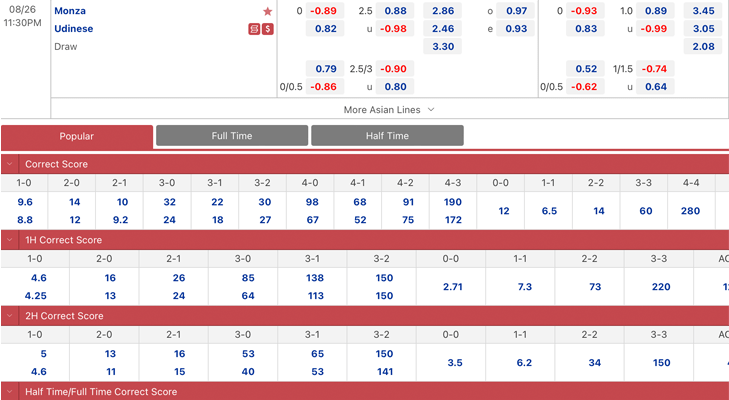Choose 1H correct score 0-0 odds 2.71
The width and height of the screenshot is (729, 400).
point(452,287)
